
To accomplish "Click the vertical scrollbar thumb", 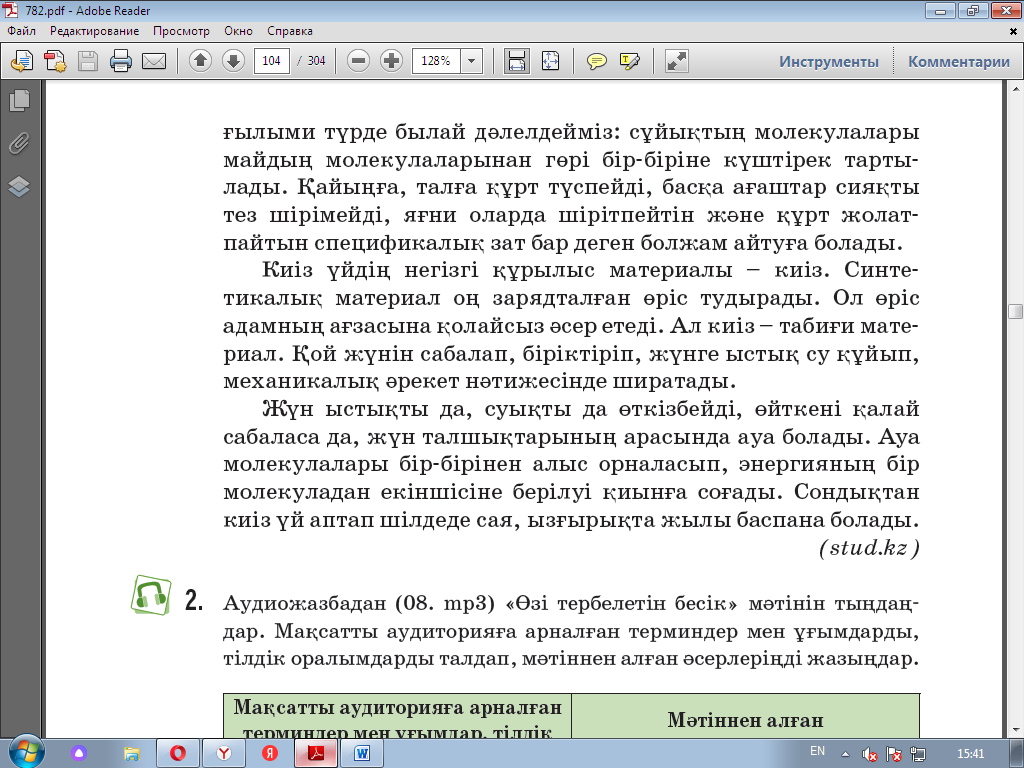I will (x=1016, y=311).
